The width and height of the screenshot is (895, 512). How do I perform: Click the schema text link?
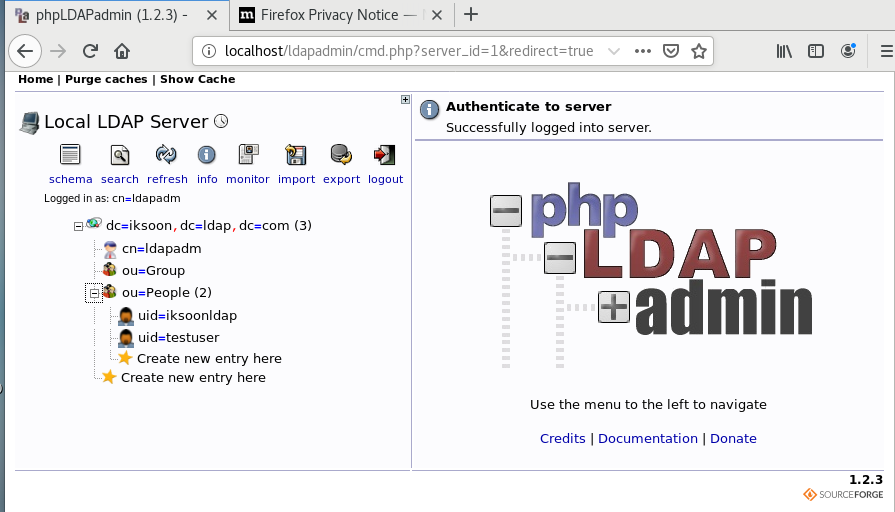(71, 179)
